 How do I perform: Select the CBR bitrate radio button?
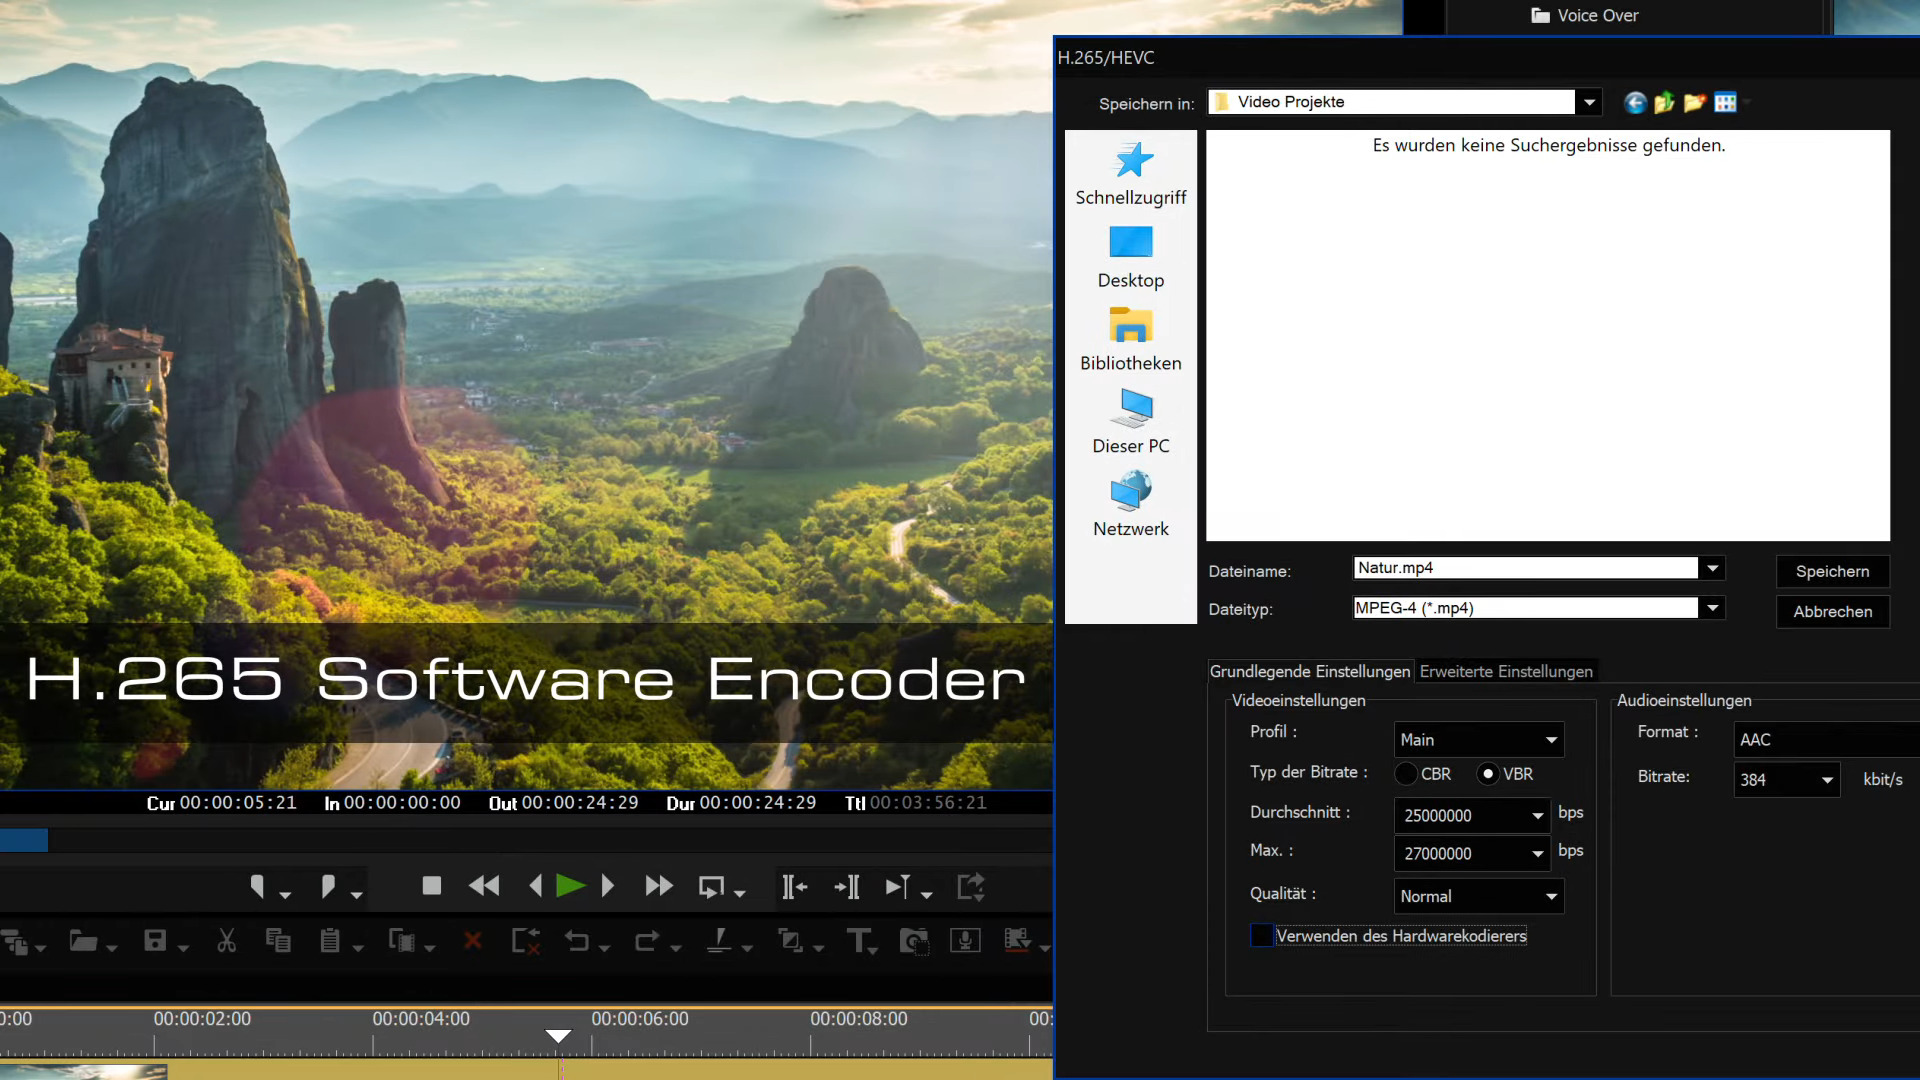click(1406, 774)
